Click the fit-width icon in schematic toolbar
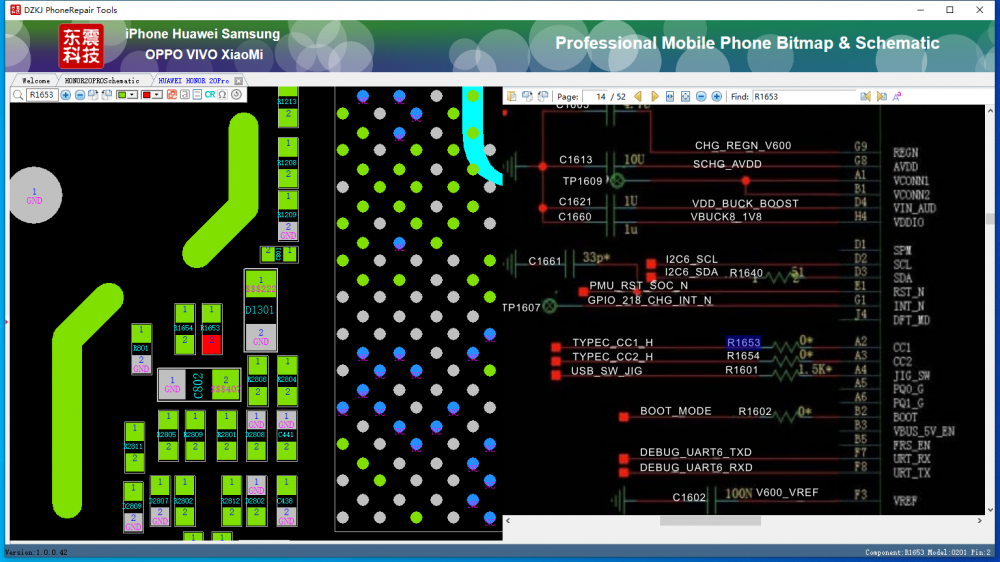Image resolution: width=1000 pixels, height=562 pixels. click(x=670, y=96)
